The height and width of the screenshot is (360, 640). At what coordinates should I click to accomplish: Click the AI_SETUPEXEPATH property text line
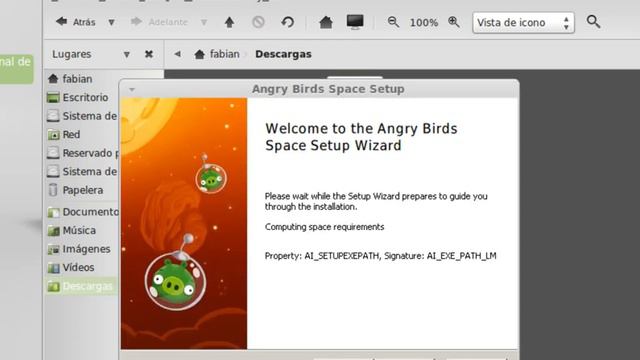click(380, 256)
